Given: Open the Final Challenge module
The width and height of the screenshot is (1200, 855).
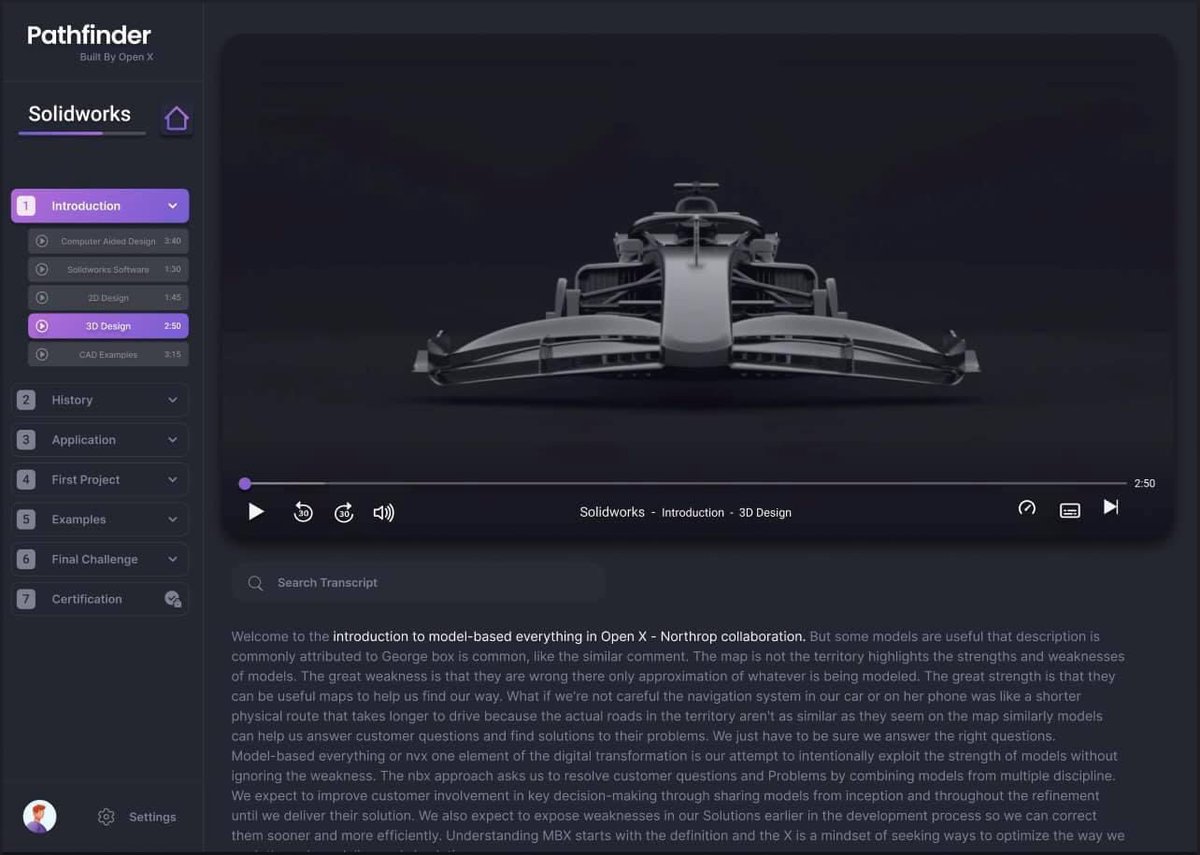Looking at the screenshot, I should click(100, 559).
